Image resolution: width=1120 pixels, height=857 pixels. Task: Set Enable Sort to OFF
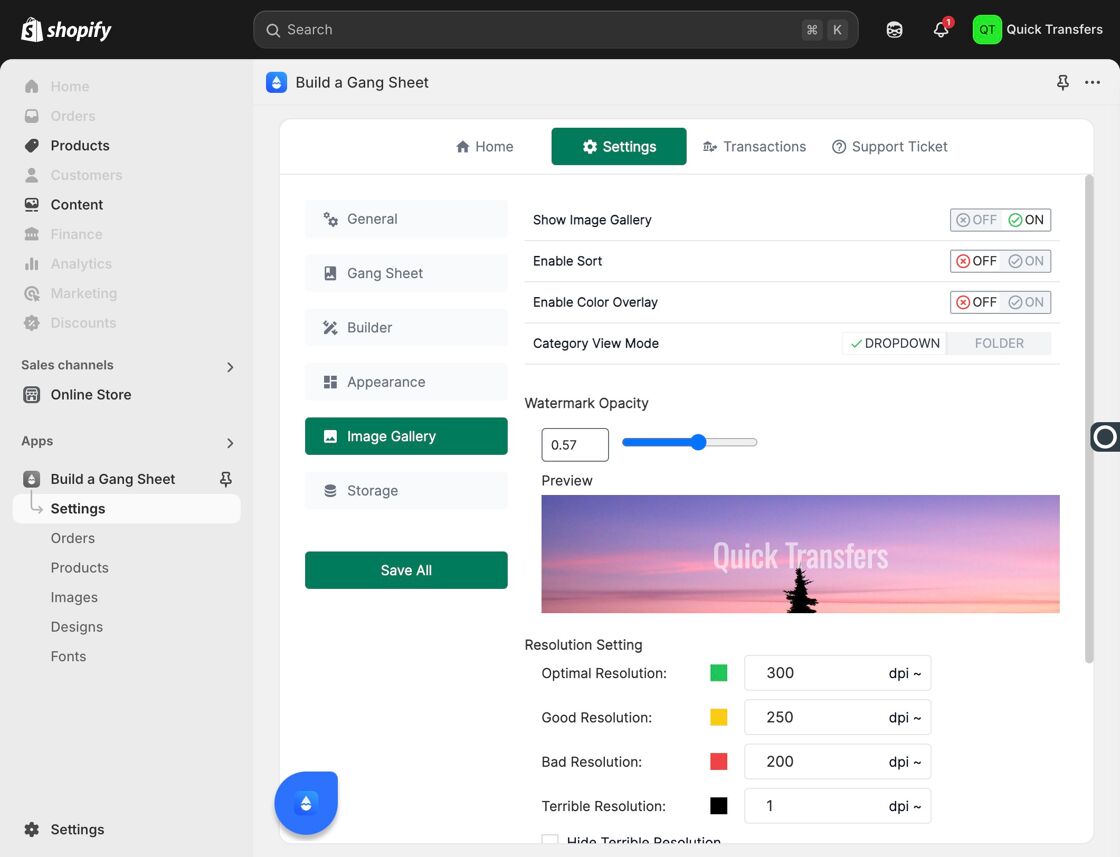(976, 261)
